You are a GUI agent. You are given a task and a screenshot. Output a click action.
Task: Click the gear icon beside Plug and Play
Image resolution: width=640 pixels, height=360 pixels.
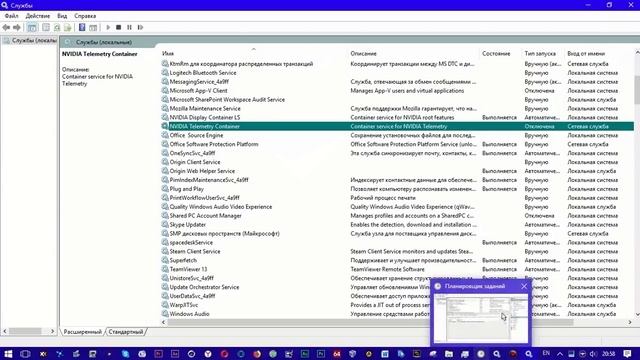[x=165, y=189]
